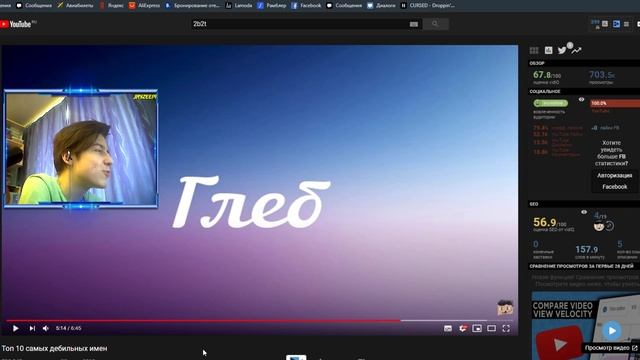Open the vidIQ trend graph icon

[576, 51]
